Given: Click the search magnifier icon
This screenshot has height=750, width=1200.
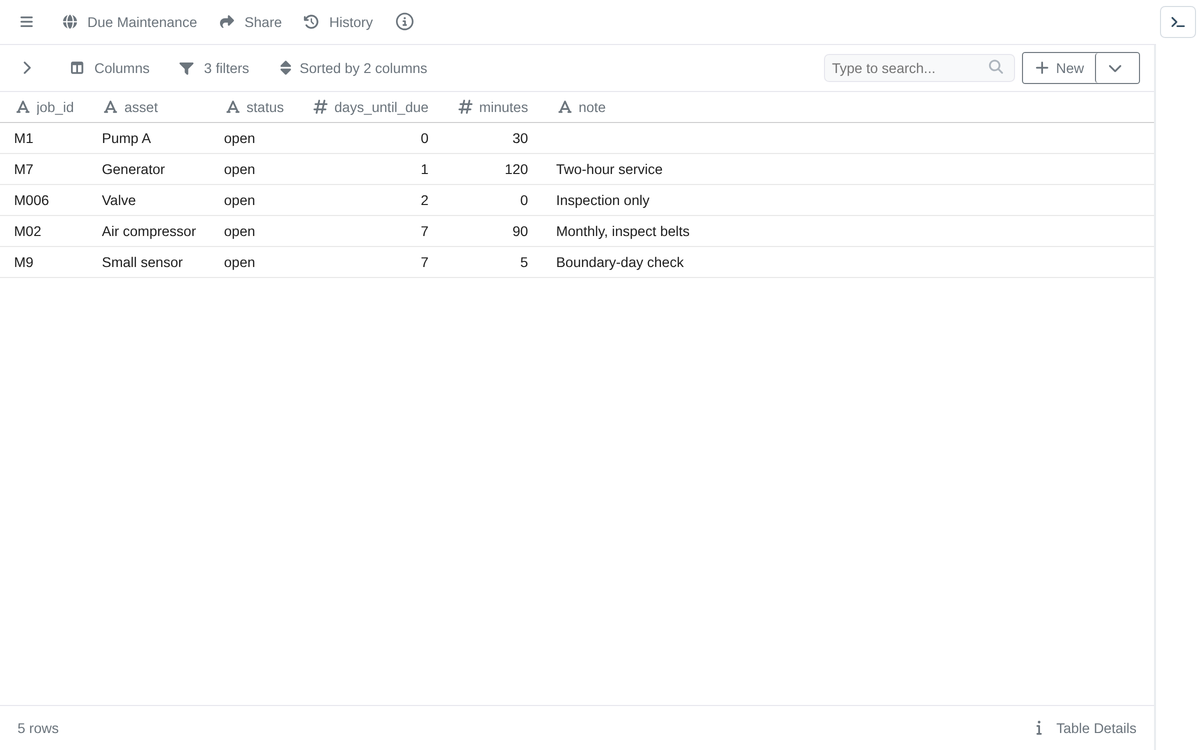Looking at the screenshot, I should (x=995, y=67).
